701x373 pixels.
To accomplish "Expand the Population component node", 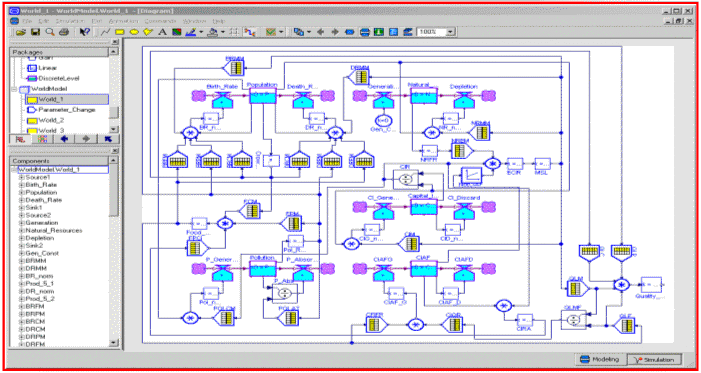I will (21, 193).
